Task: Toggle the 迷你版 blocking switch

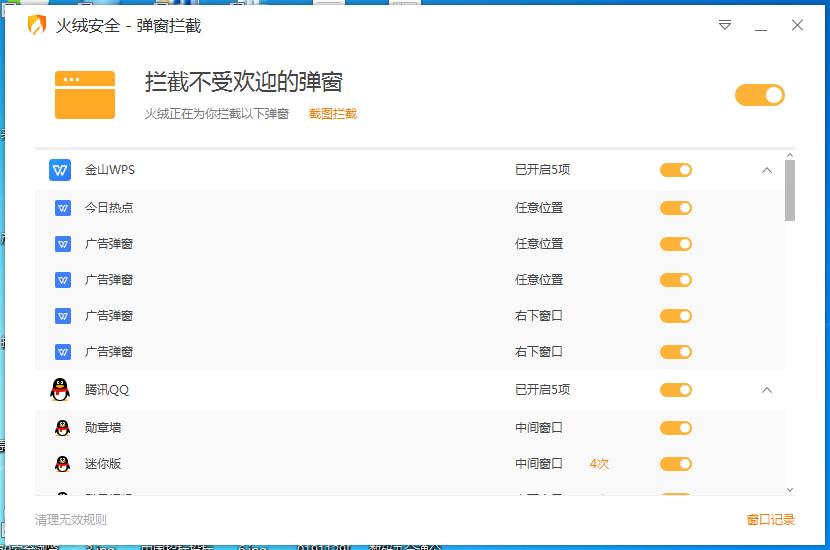Action: pyautogui.click(x=676, y=464)
